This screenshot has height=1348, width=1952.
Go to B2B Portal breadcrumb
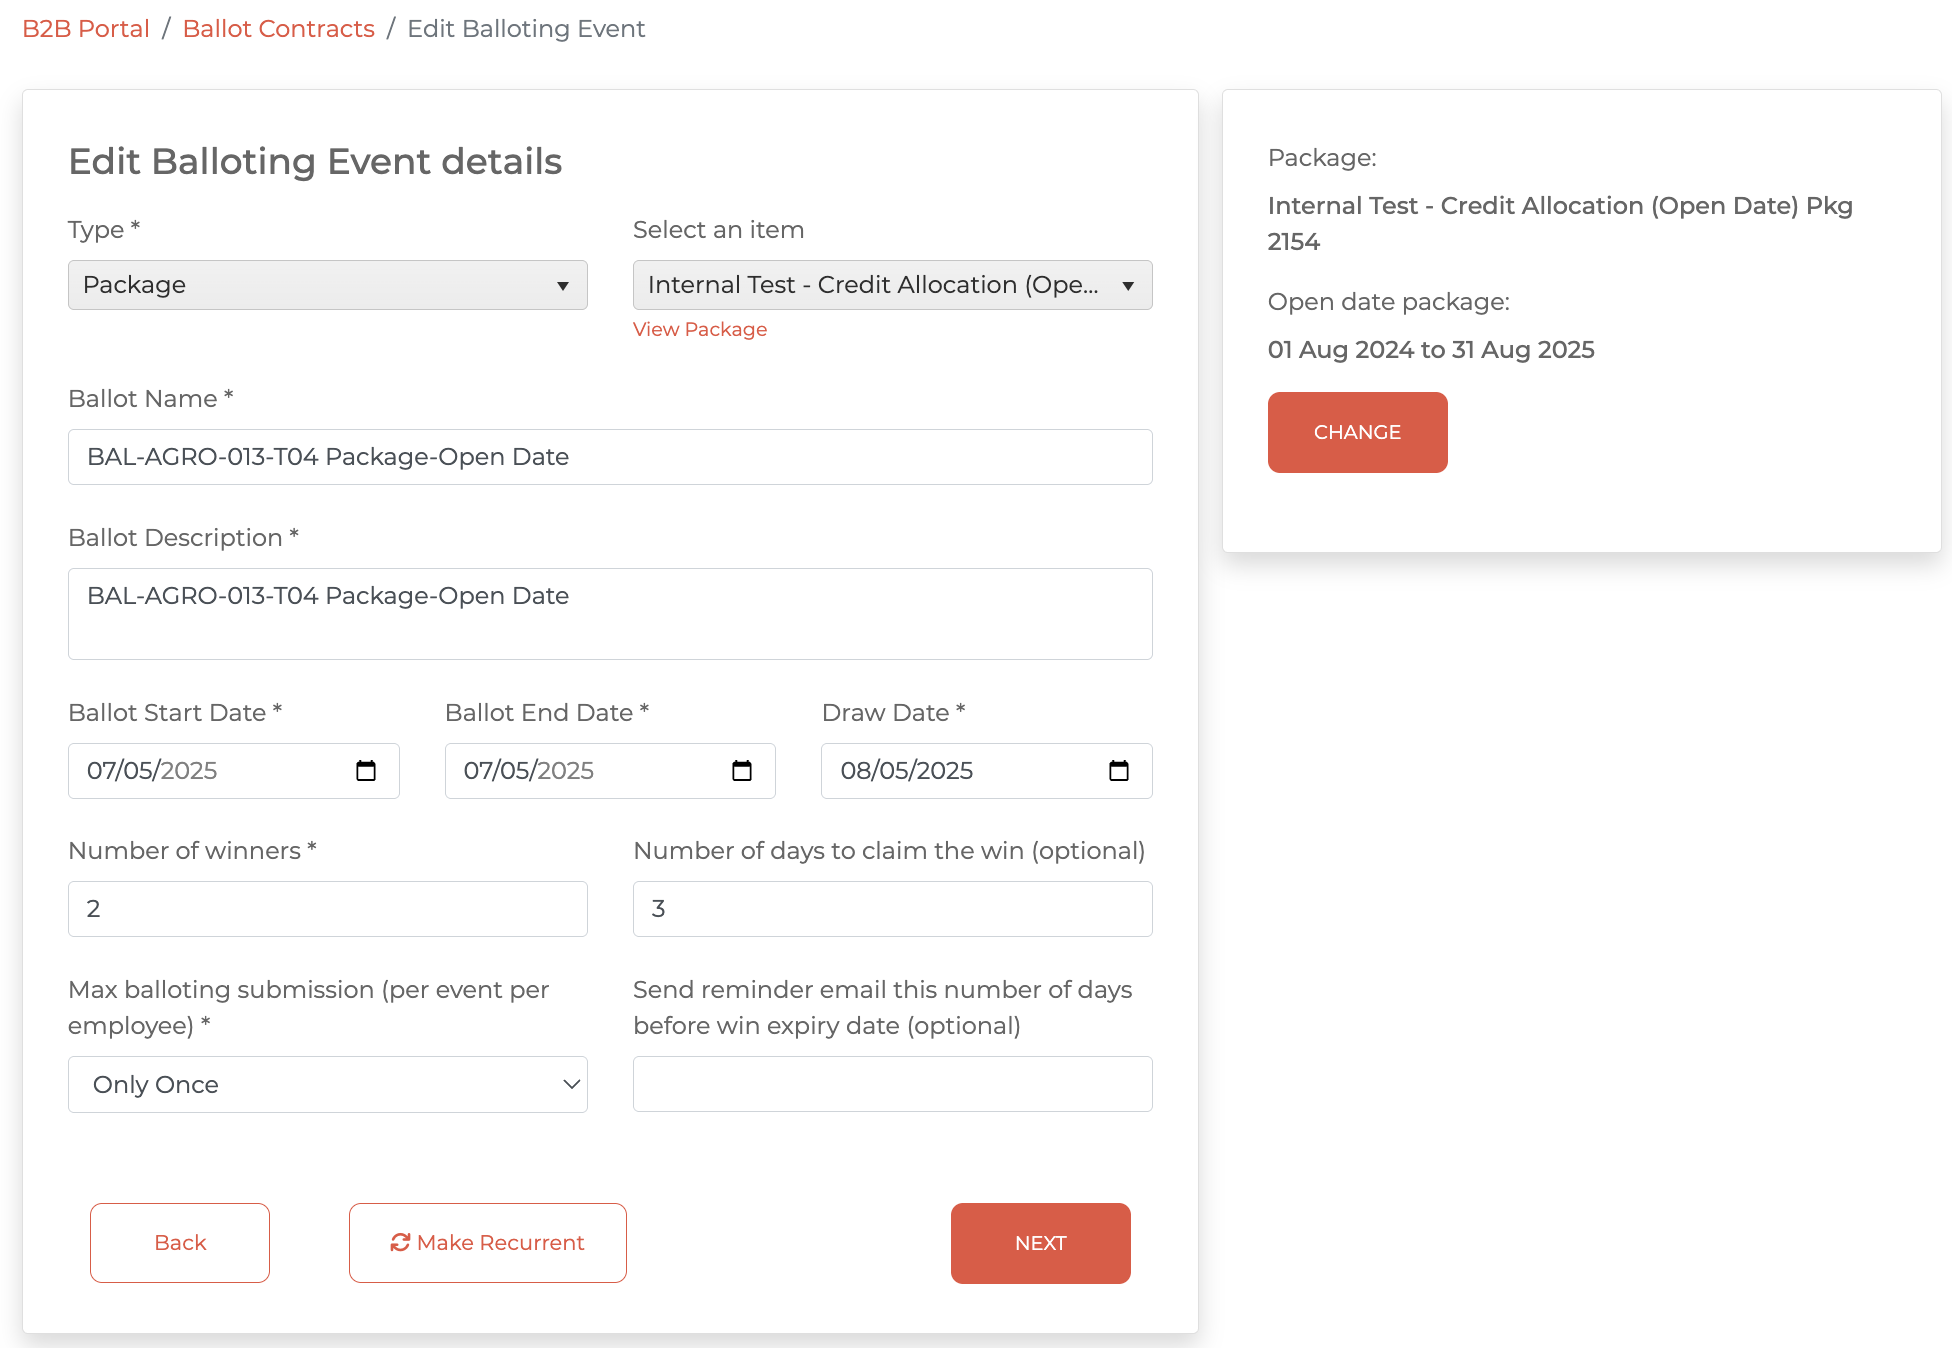pyautogui.click(x=86, y=29)
